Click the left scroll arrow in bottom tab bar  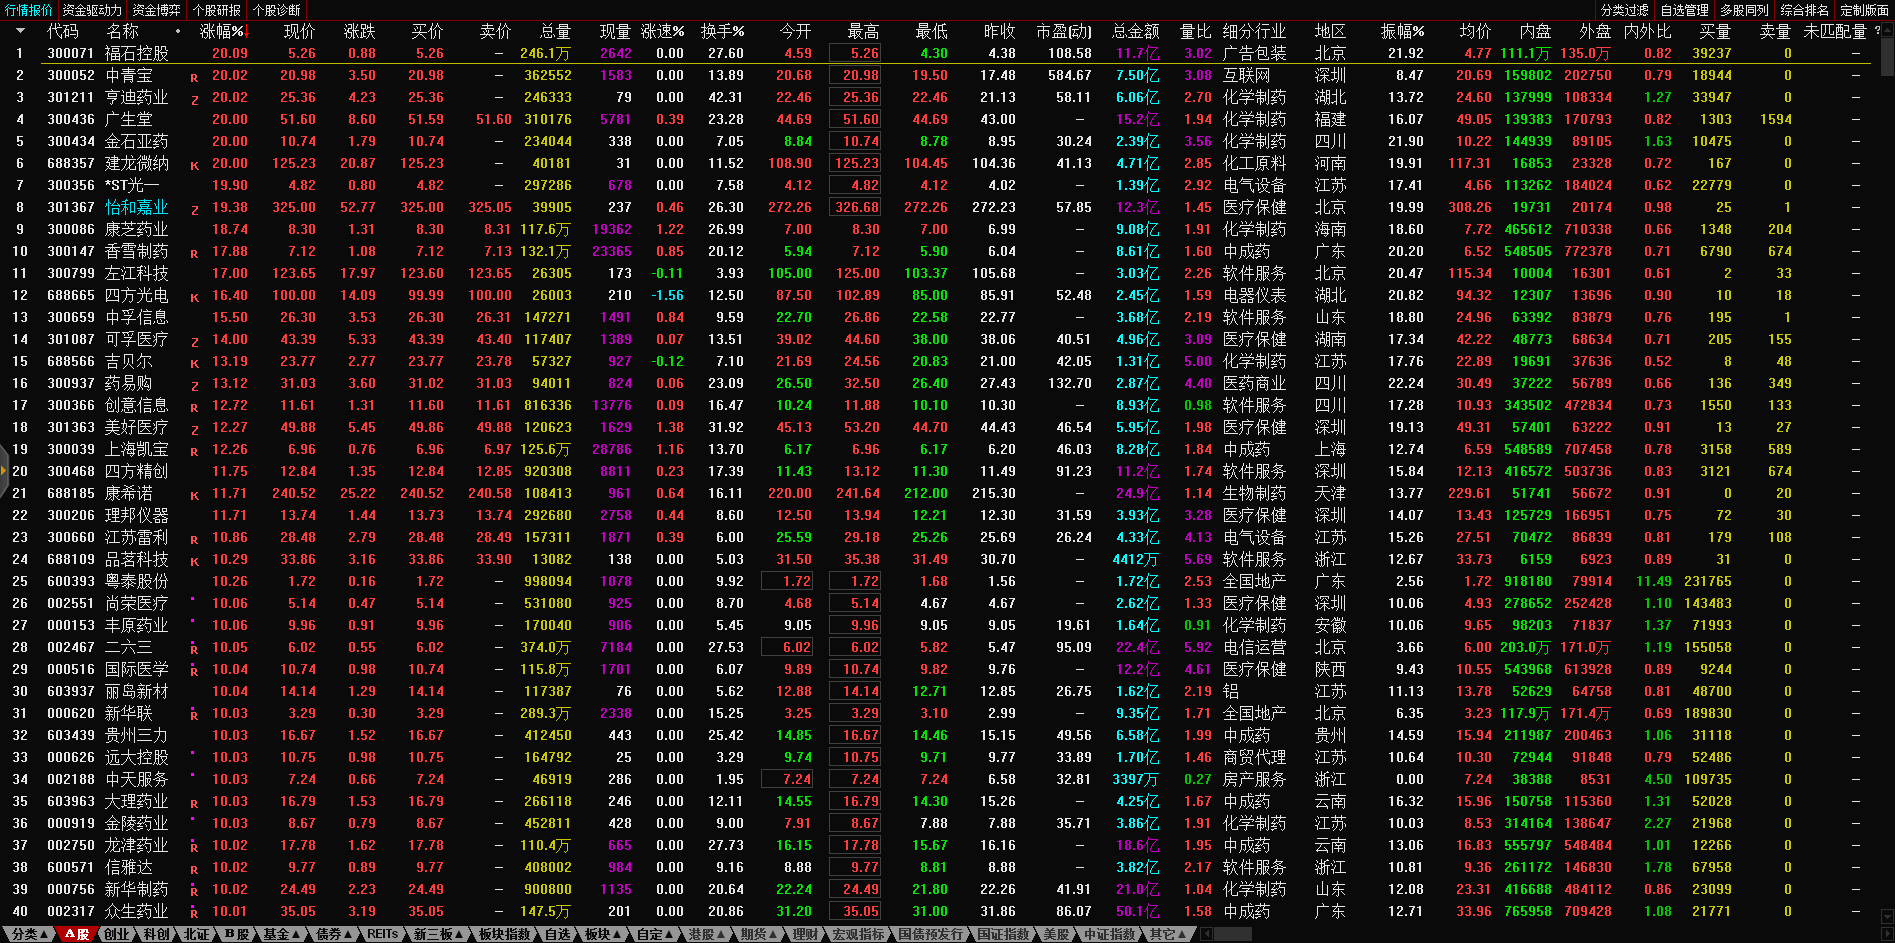1207,934
